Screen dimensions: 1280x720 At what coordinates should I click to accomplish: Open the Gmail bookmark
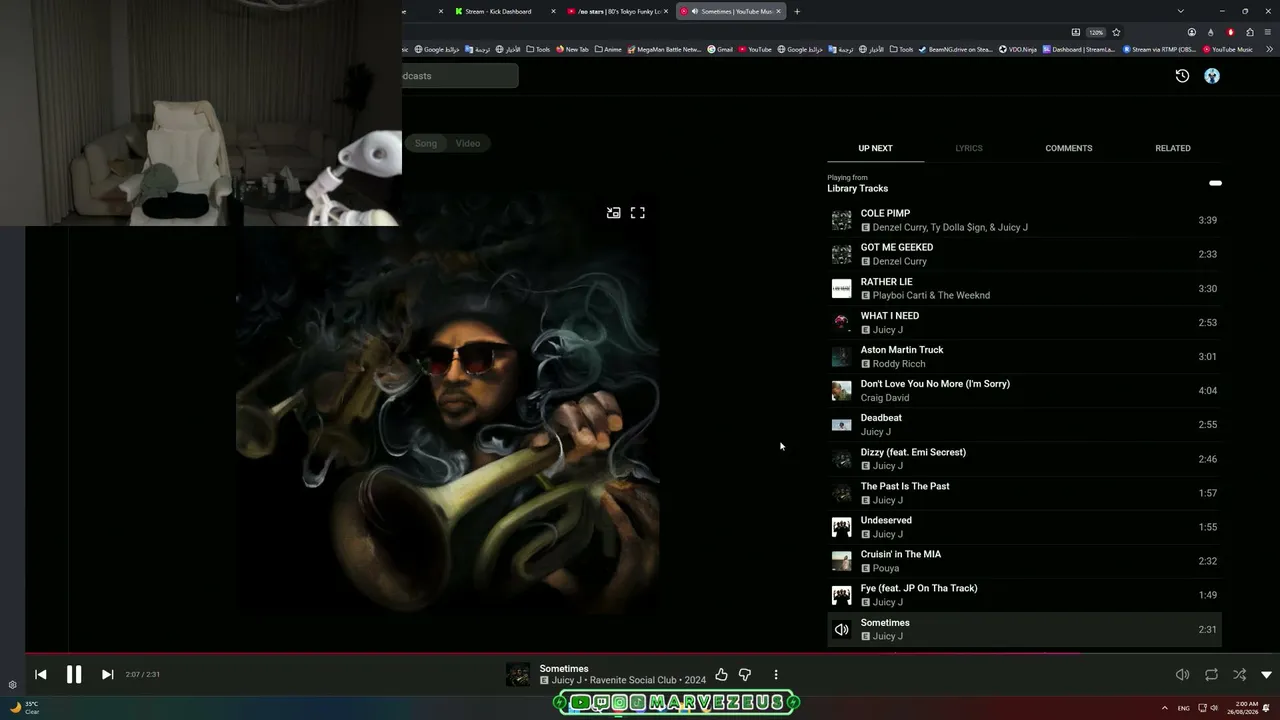tap(720, 49)
